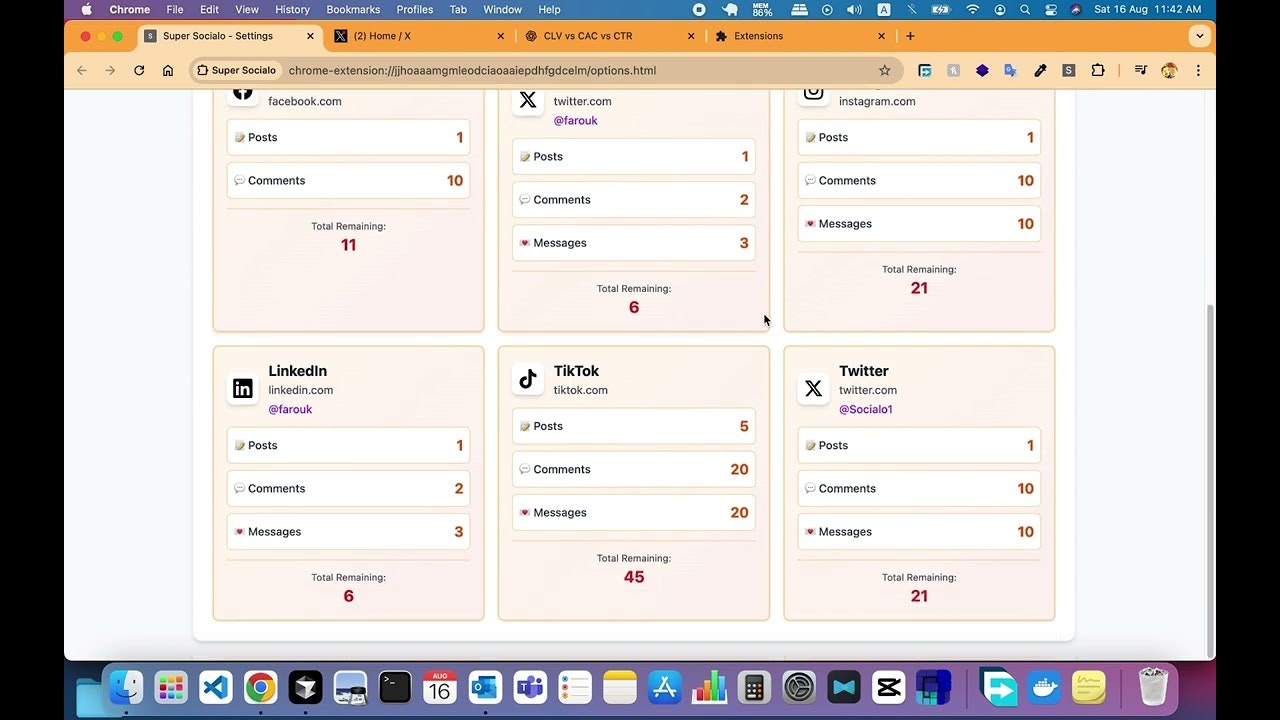Image resolution: width=1280 pixels, height=720 pixels.
Task: Open the Apple menu
Action: pos(86,9)
